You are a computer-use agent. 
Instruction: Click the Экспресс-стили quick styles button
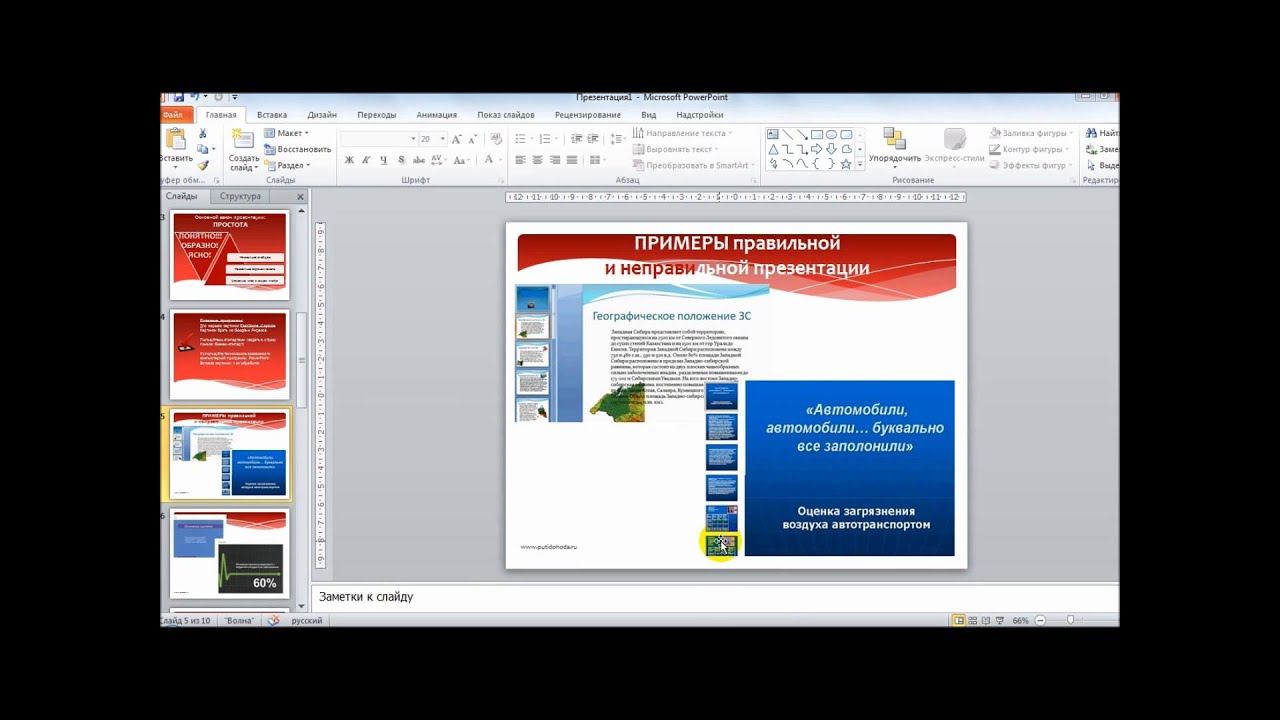(954, 148)
